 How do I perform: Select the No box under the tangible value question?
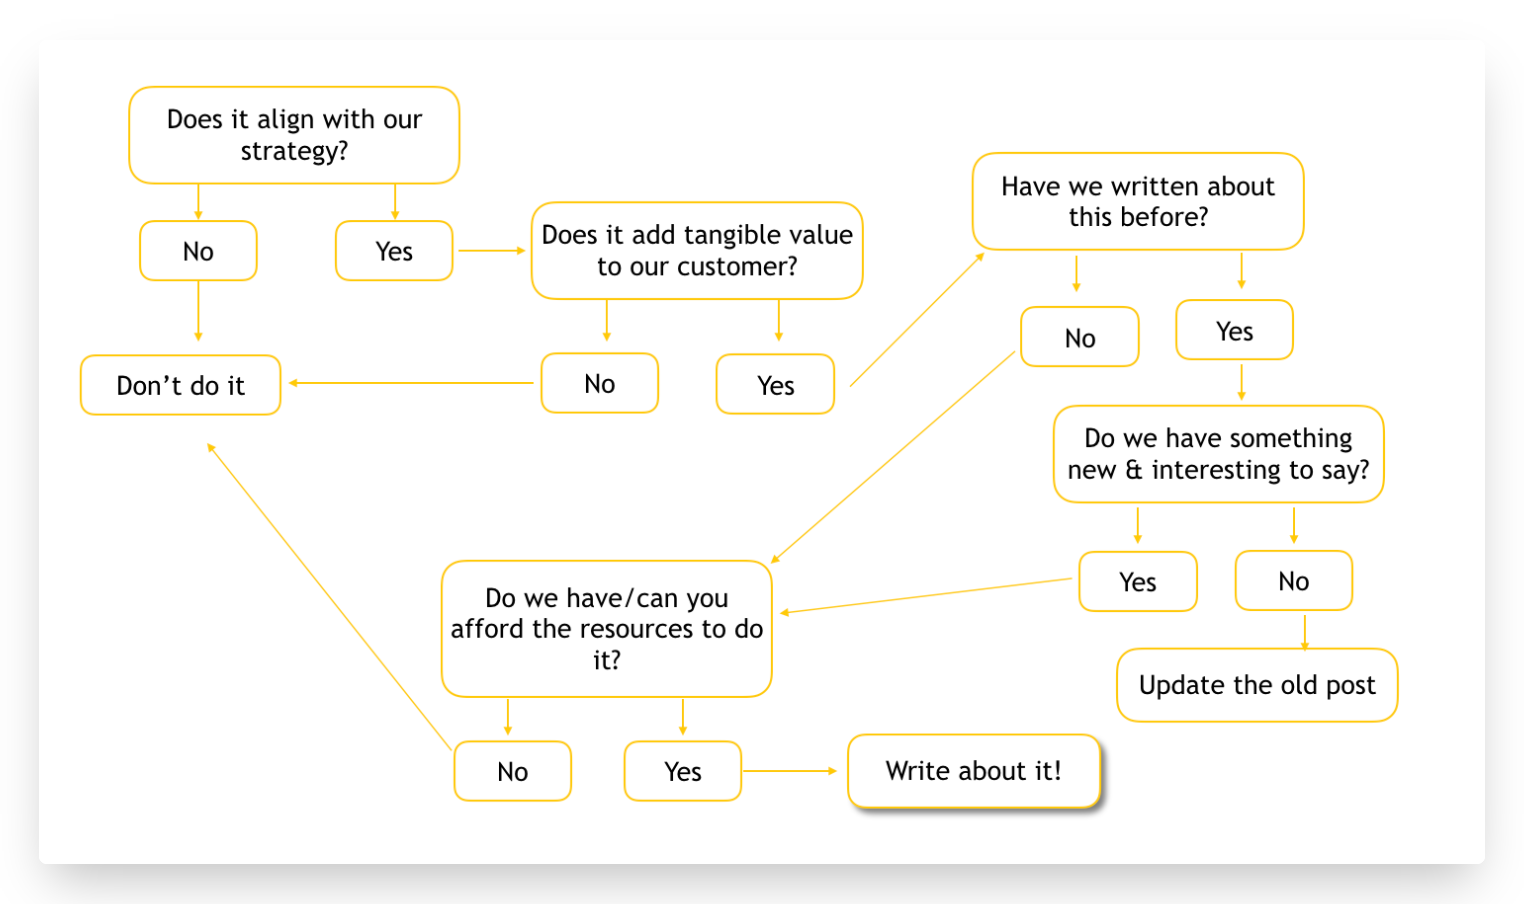[600, 383]
